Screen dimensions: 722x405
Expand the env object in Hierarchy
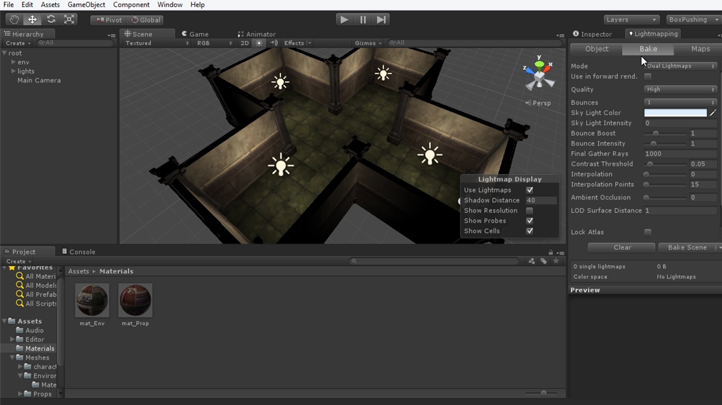coord(13,62)
